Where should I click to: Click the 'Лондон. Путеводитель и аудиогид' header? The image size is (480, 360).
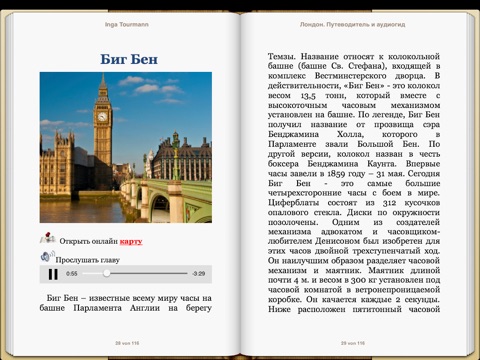click(352, 24)
